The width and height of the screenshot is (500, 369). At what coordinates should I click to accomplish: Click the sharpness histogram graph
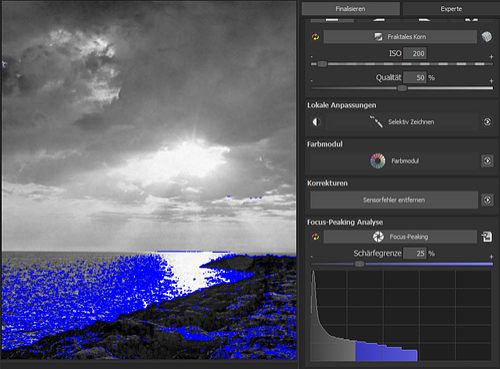(x=401, y=316)
